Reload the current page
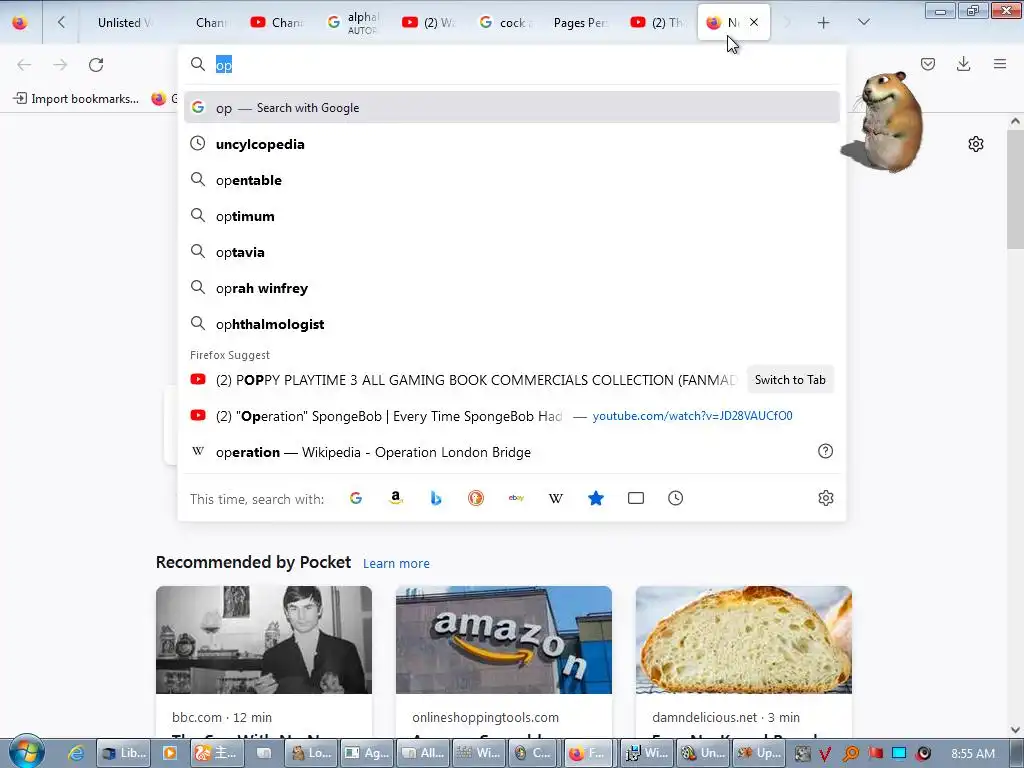The width and height of the screenshot is (1024, 768). coord(96,65)
